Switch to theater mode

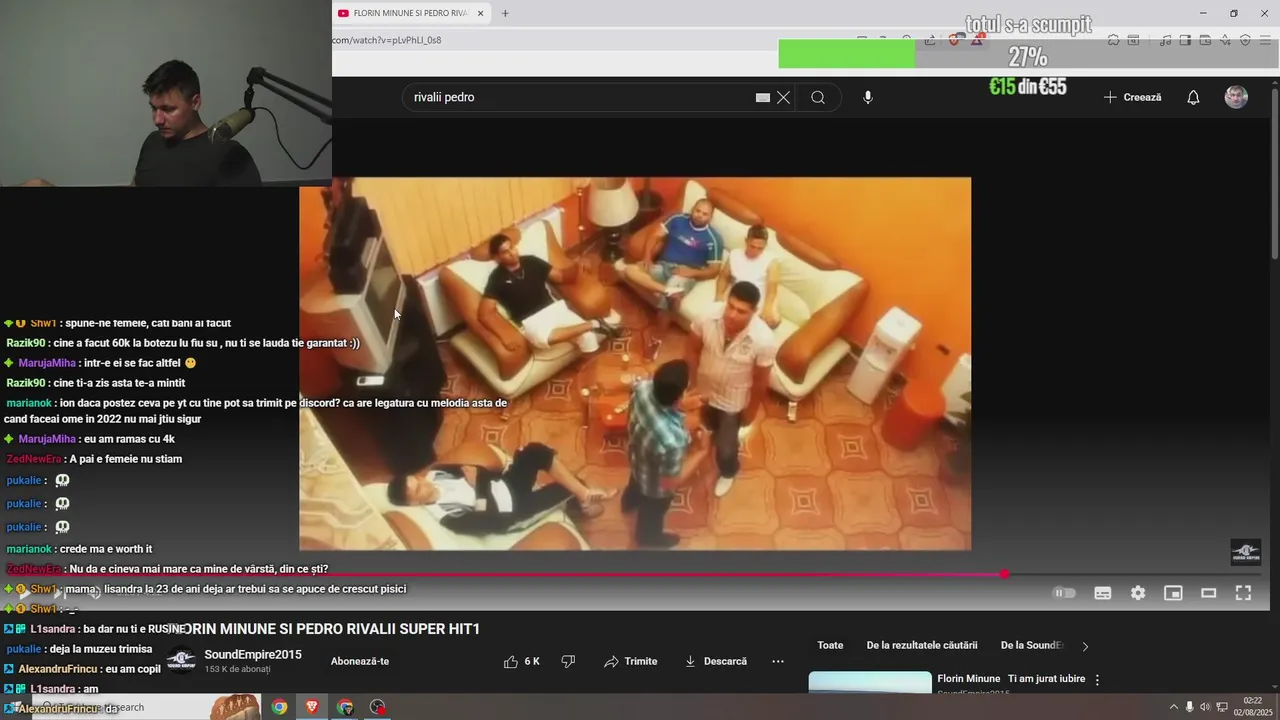point(1208,593)
